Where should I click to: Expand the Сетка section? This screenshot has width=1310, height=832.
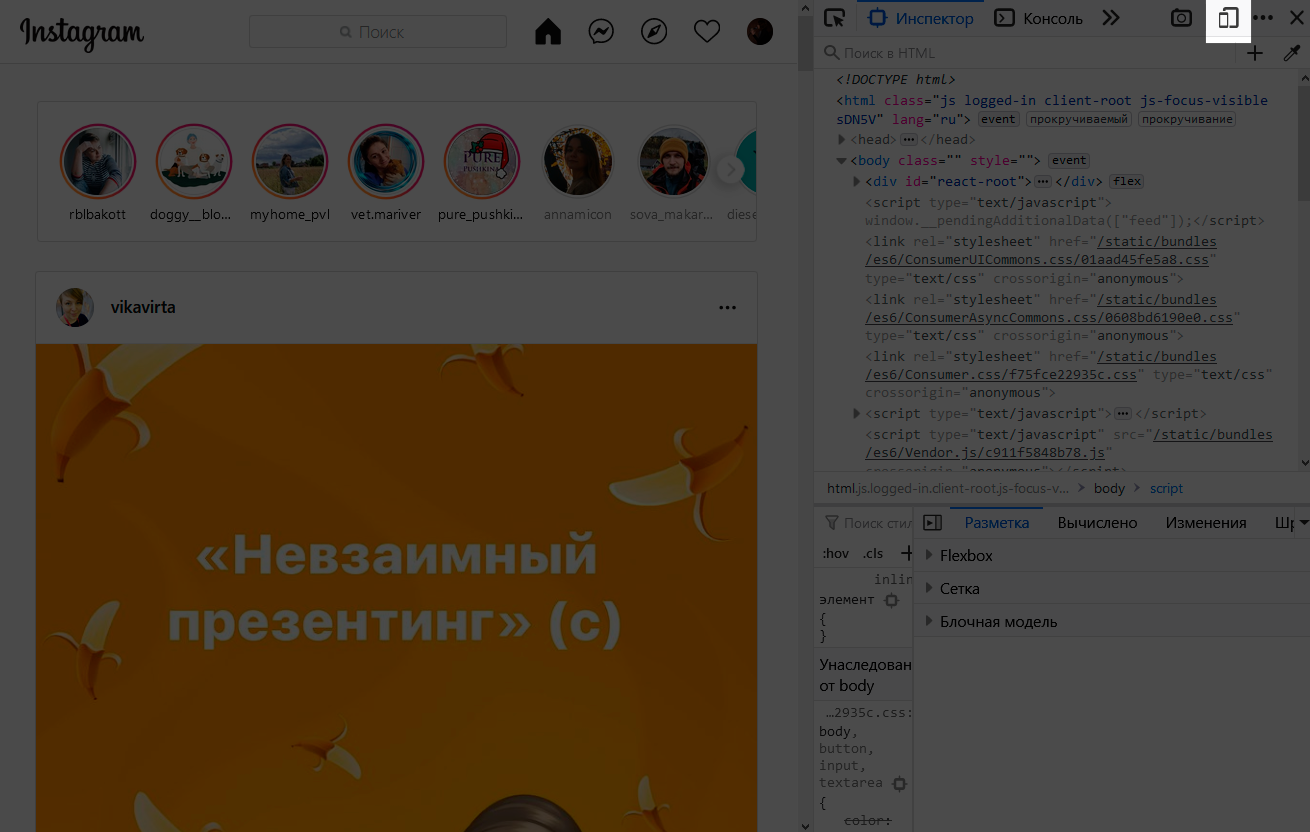(929, 589)
